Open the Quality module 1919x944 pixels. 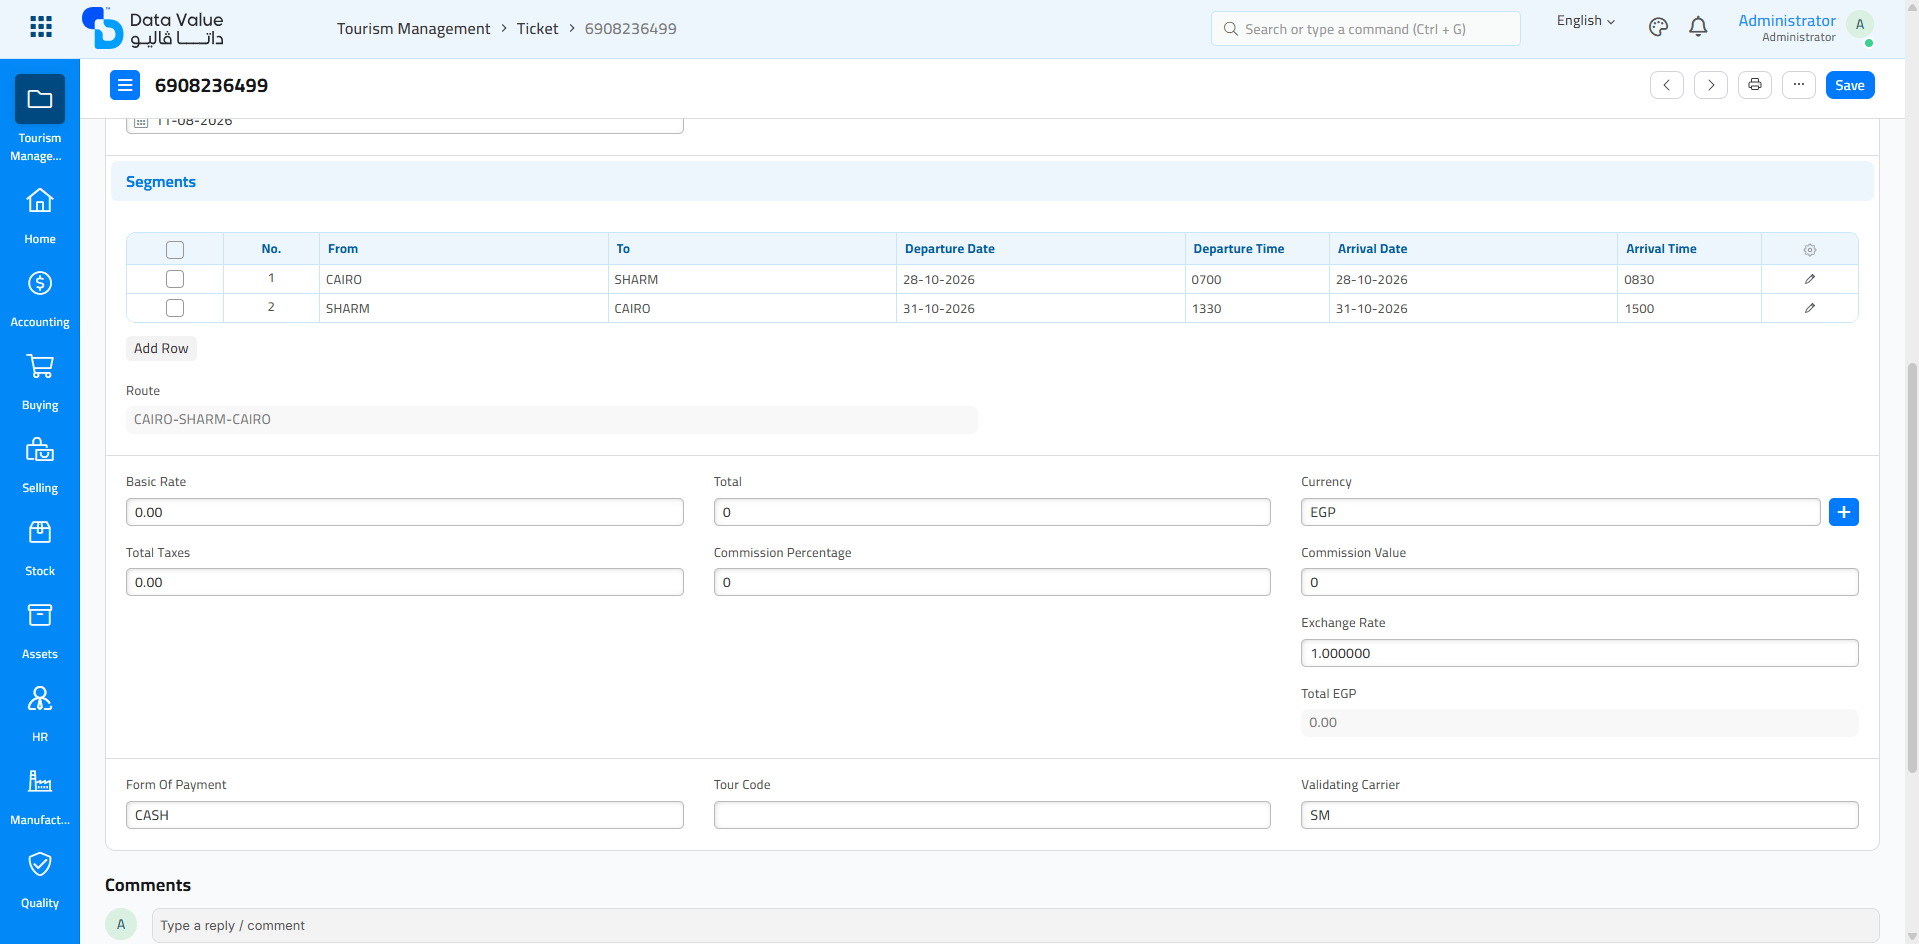[x=40, y=880]
